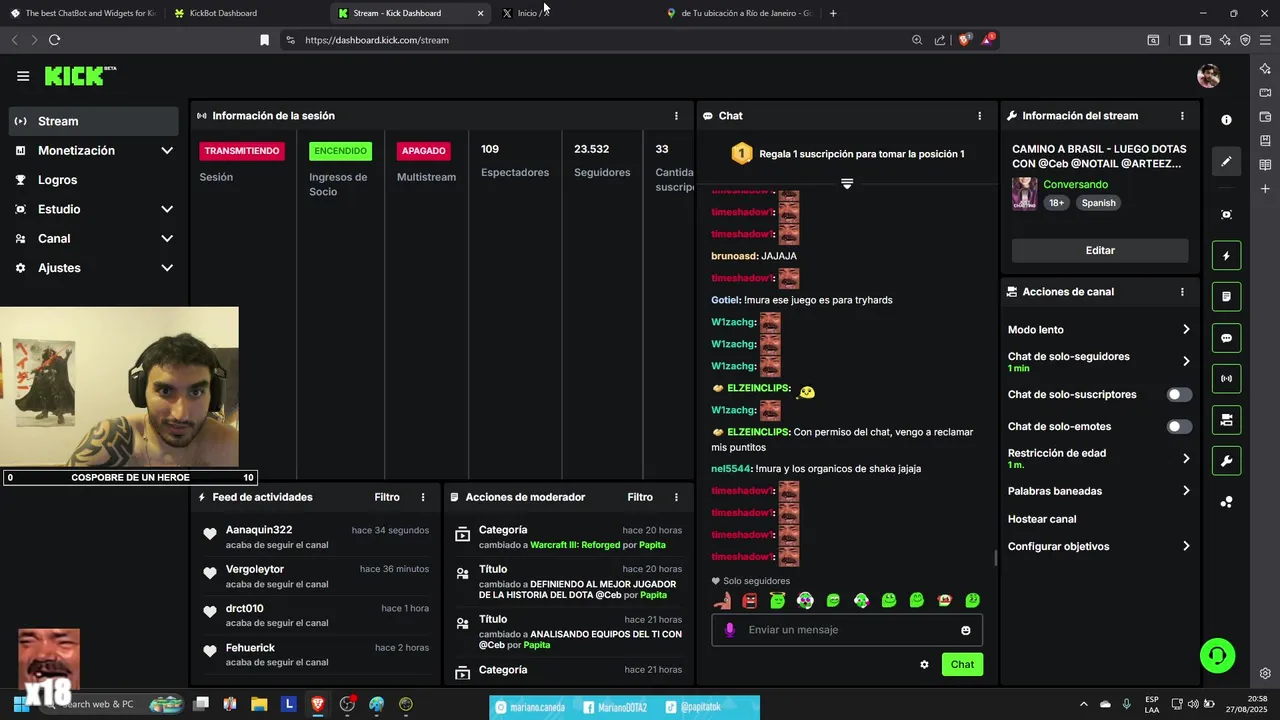Click the document notes icon in the right rail
Image resolution: width=1280 pixels, height=720 pixels.
[x=1226, y=297]
